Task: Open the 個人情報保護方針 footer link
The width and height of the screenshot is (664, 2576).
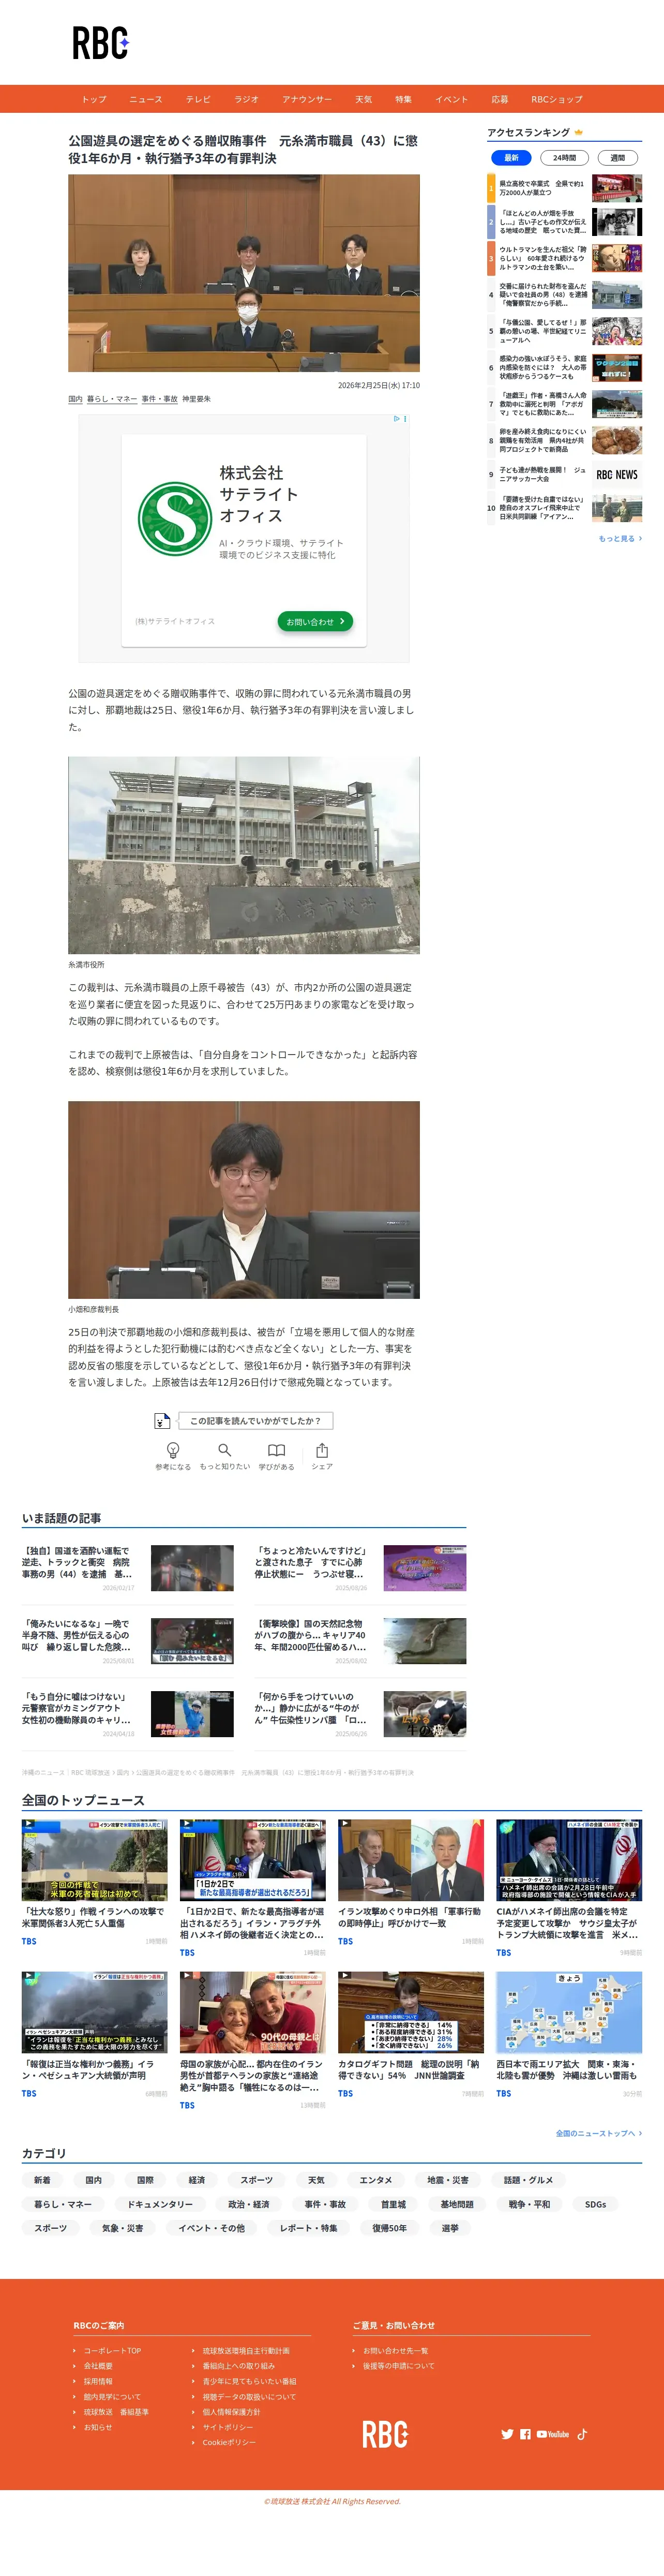Action: coord(231,2412)
